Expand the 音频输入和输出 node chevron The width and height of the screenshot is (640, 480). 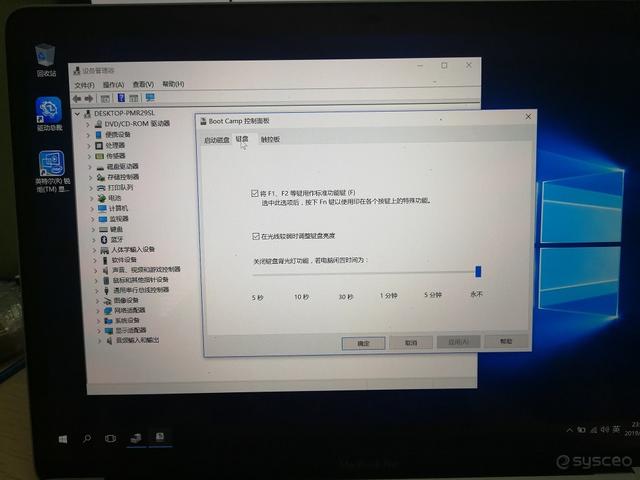pyautogui.click(x=99, y=340)
